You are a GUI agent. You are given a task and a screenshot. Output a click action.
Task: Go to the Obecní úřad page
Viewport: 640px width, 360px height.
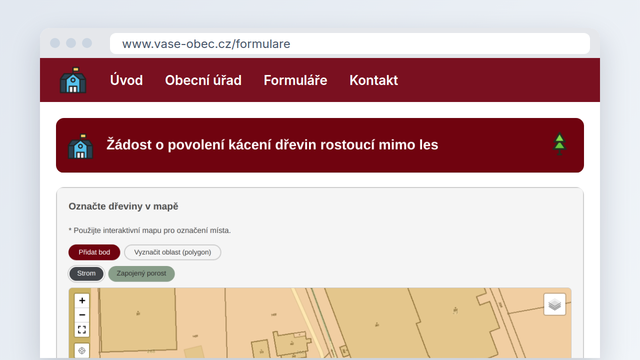point(203,80)
